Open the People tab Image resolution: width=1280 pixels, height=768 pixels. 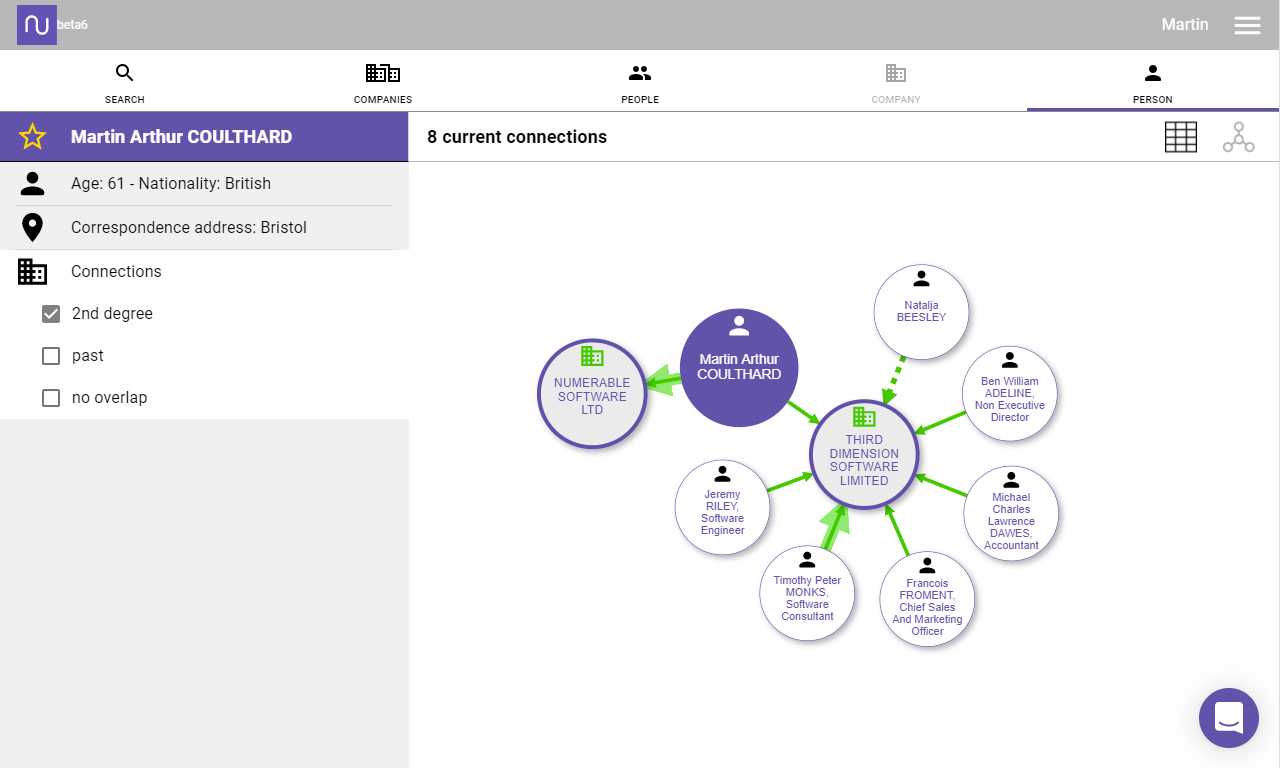pyautogui.click(x=640, y=82)
